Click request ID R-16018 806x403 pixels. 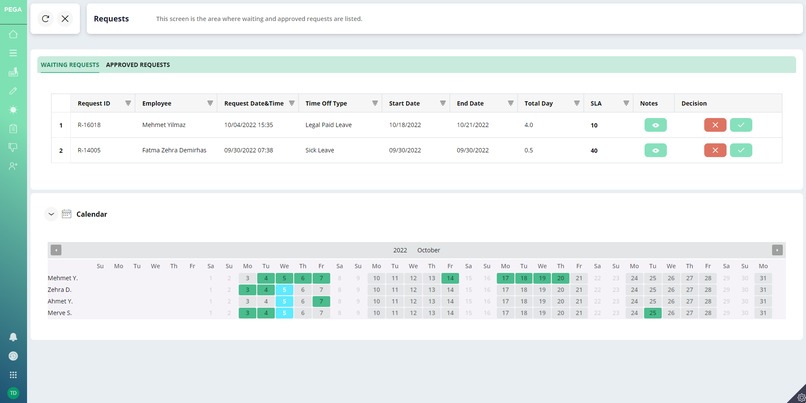coord(89,125)
